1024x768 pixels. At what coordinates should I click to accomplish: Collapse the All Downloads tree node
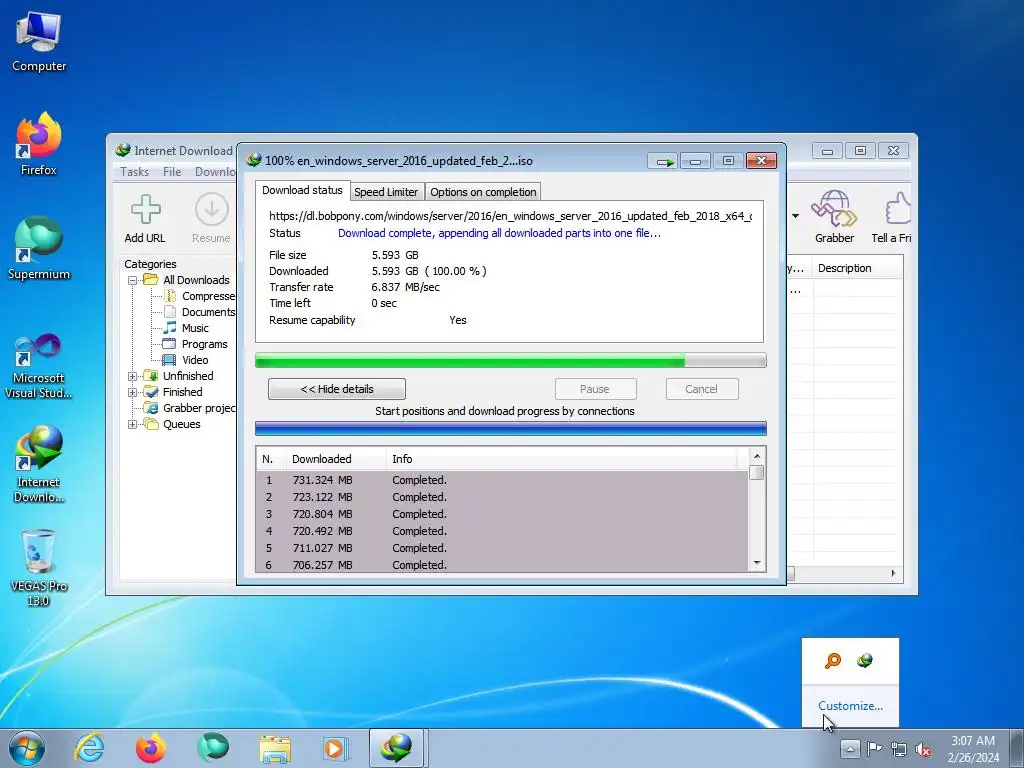click(x=133, y=280)
